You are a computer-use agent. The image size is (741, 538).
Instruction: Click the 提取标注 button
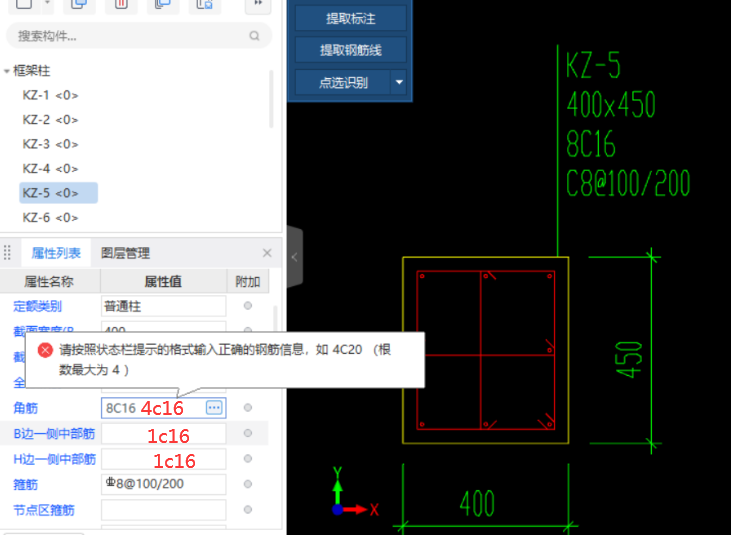(351, 18)
